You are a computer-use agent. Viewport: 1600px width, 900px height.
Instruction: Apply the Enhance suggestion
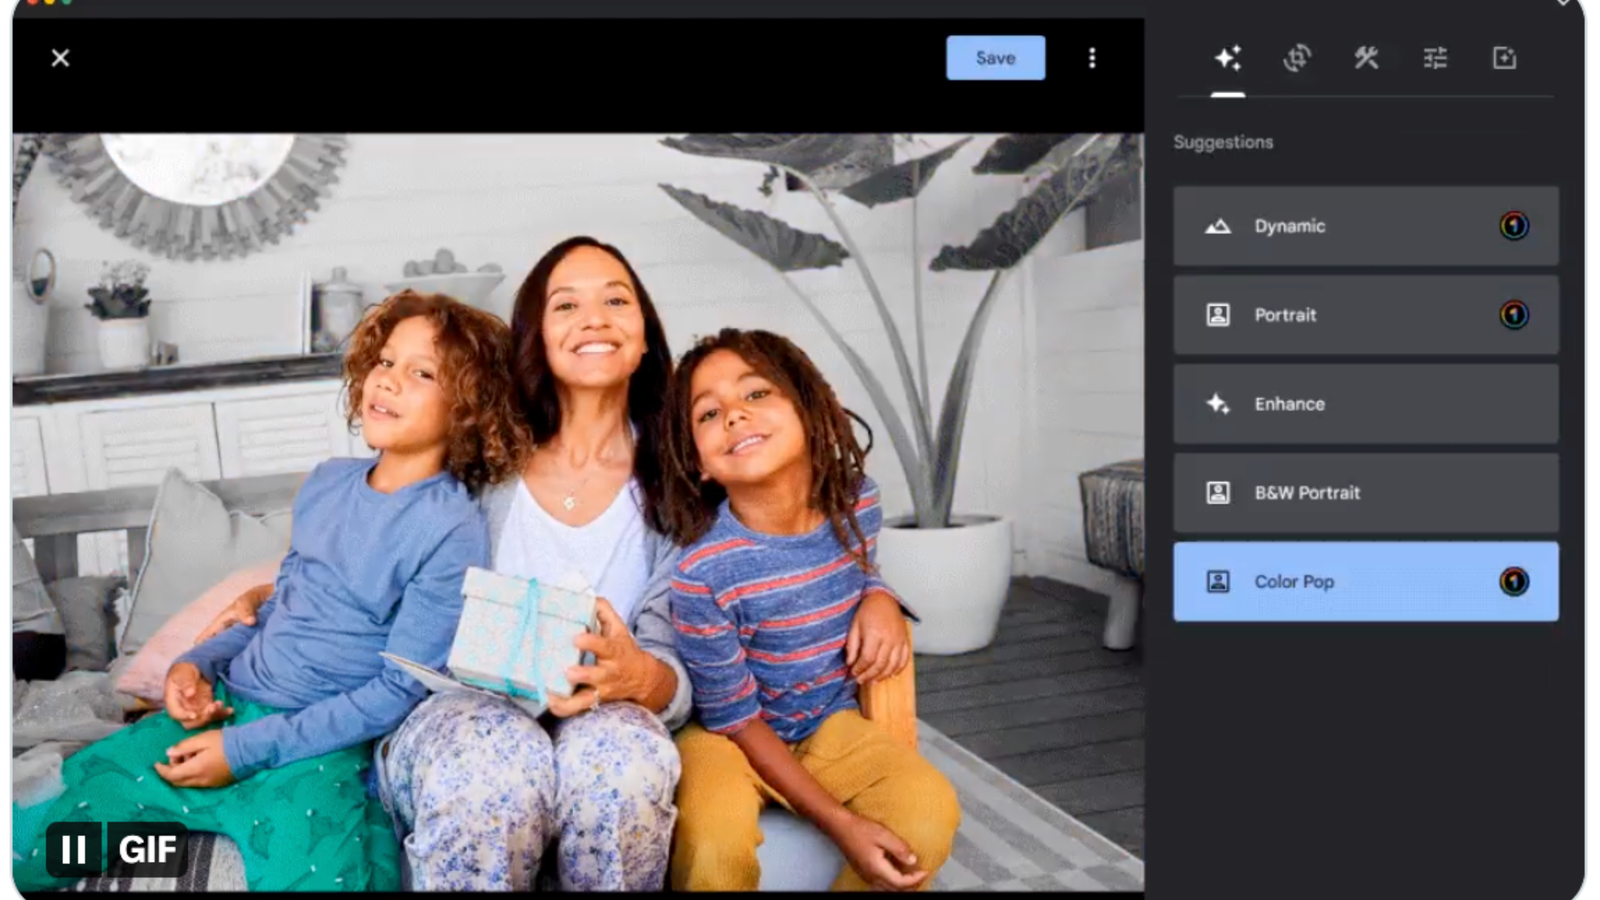click(1365, 404)
